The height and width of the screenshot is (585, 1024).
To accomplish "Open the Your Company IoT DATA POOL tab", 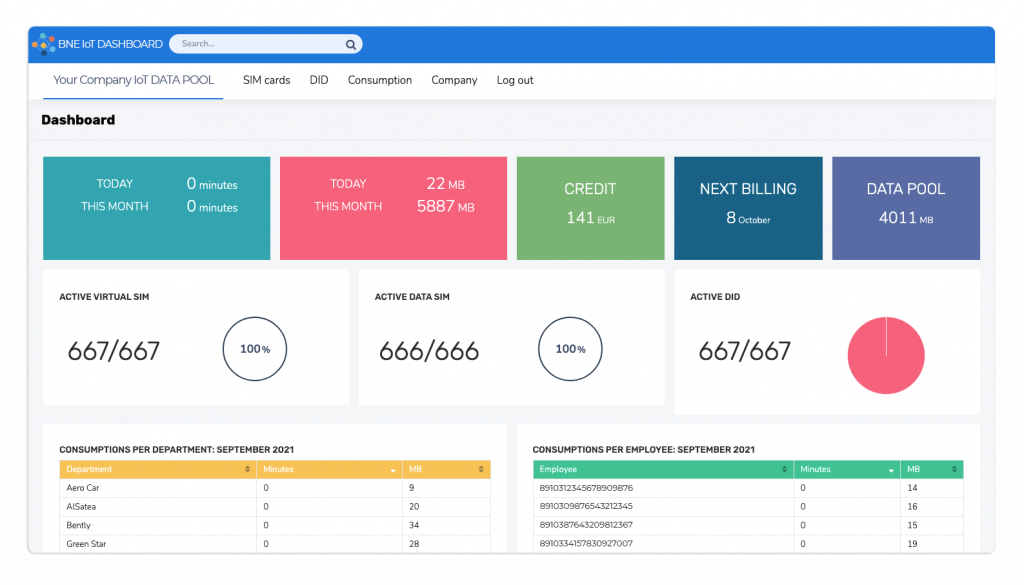I will tap(132, 80).
